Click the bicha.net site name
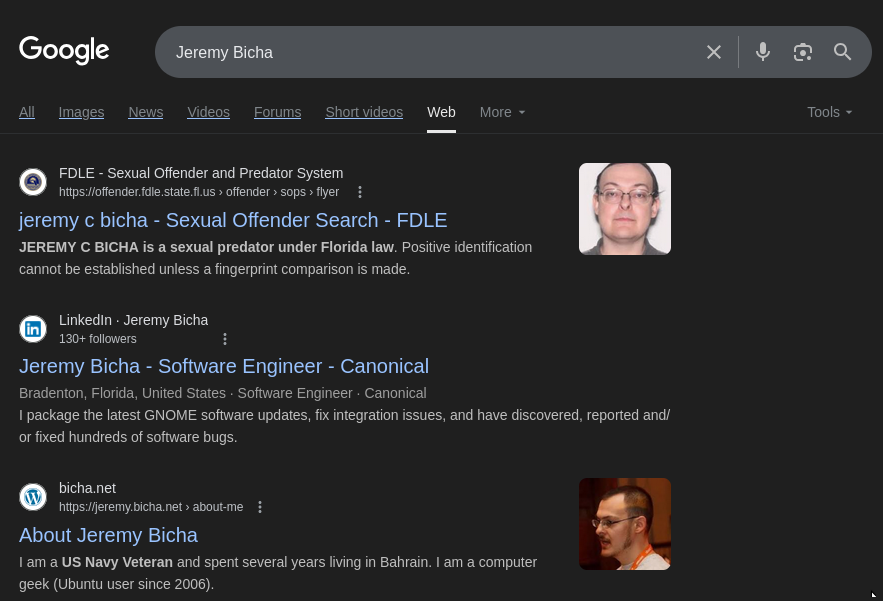Image resolution: width=883 pixels, height=601 pixels. pyautogui.click(x=87, y=488)
